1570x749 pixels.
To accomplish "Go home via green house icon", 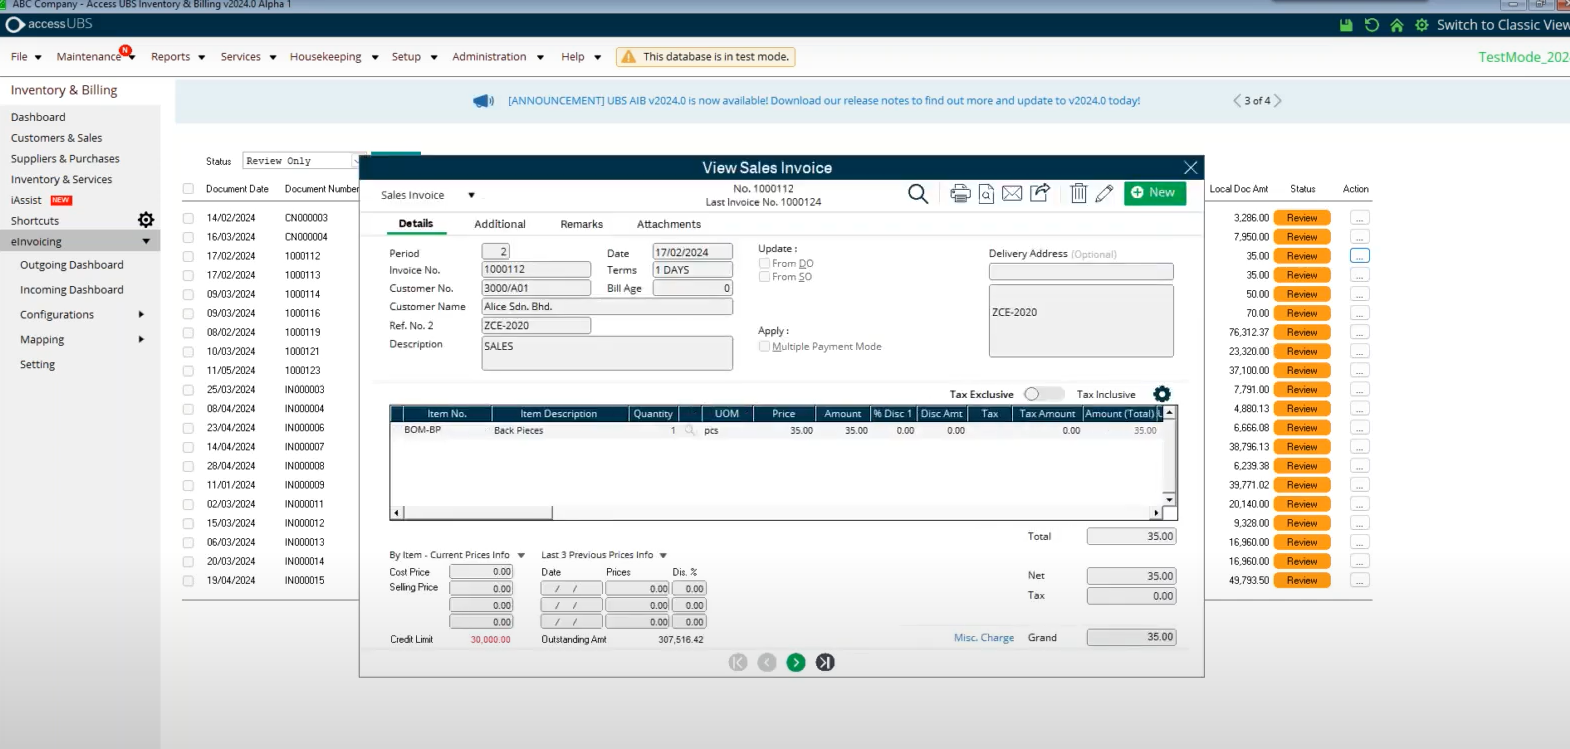I will coord(1397,25).
